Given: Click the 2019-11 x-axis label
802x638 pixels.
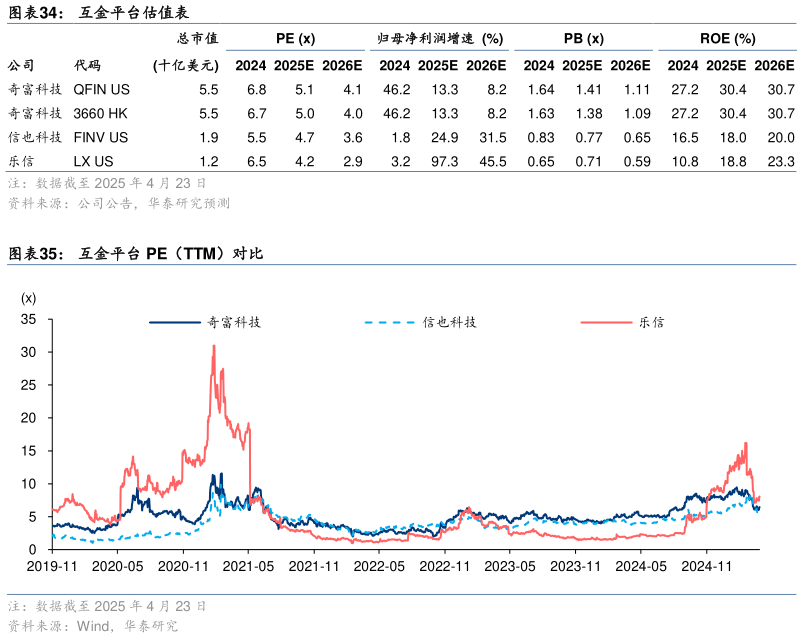Looking at the screenshot, I should [x=52, y=566].
